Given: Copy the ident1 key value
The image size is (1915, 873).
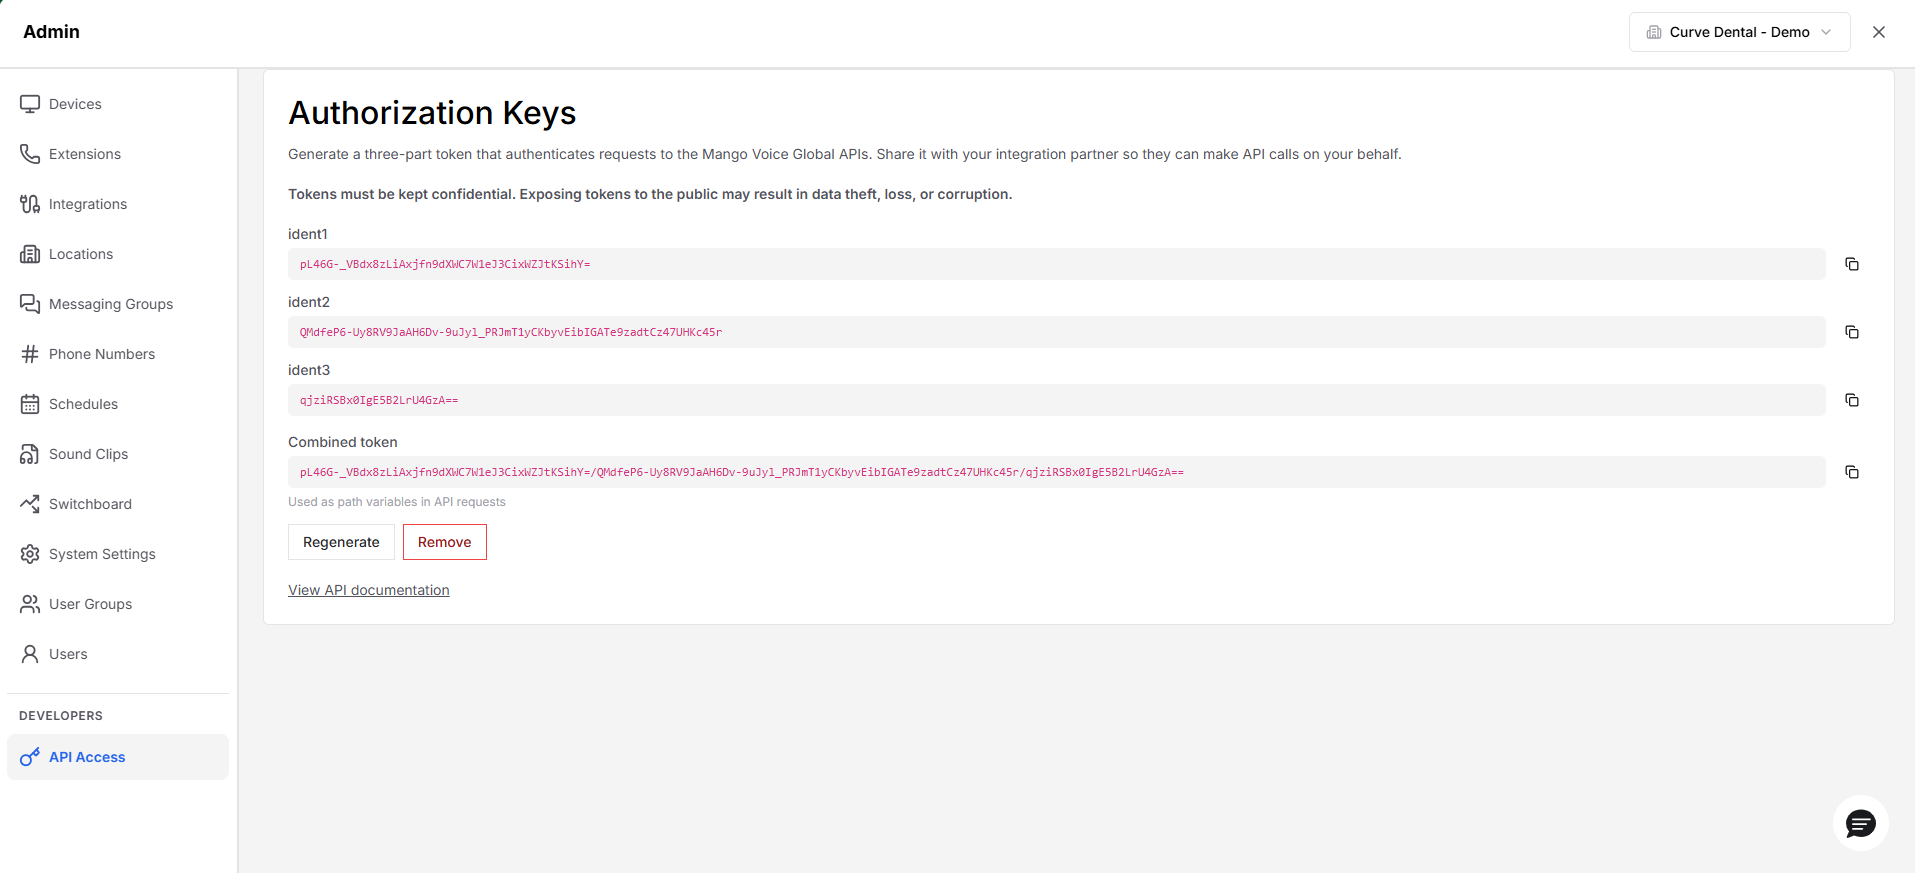Looking at the screenshot, I should coord(1852,264).
